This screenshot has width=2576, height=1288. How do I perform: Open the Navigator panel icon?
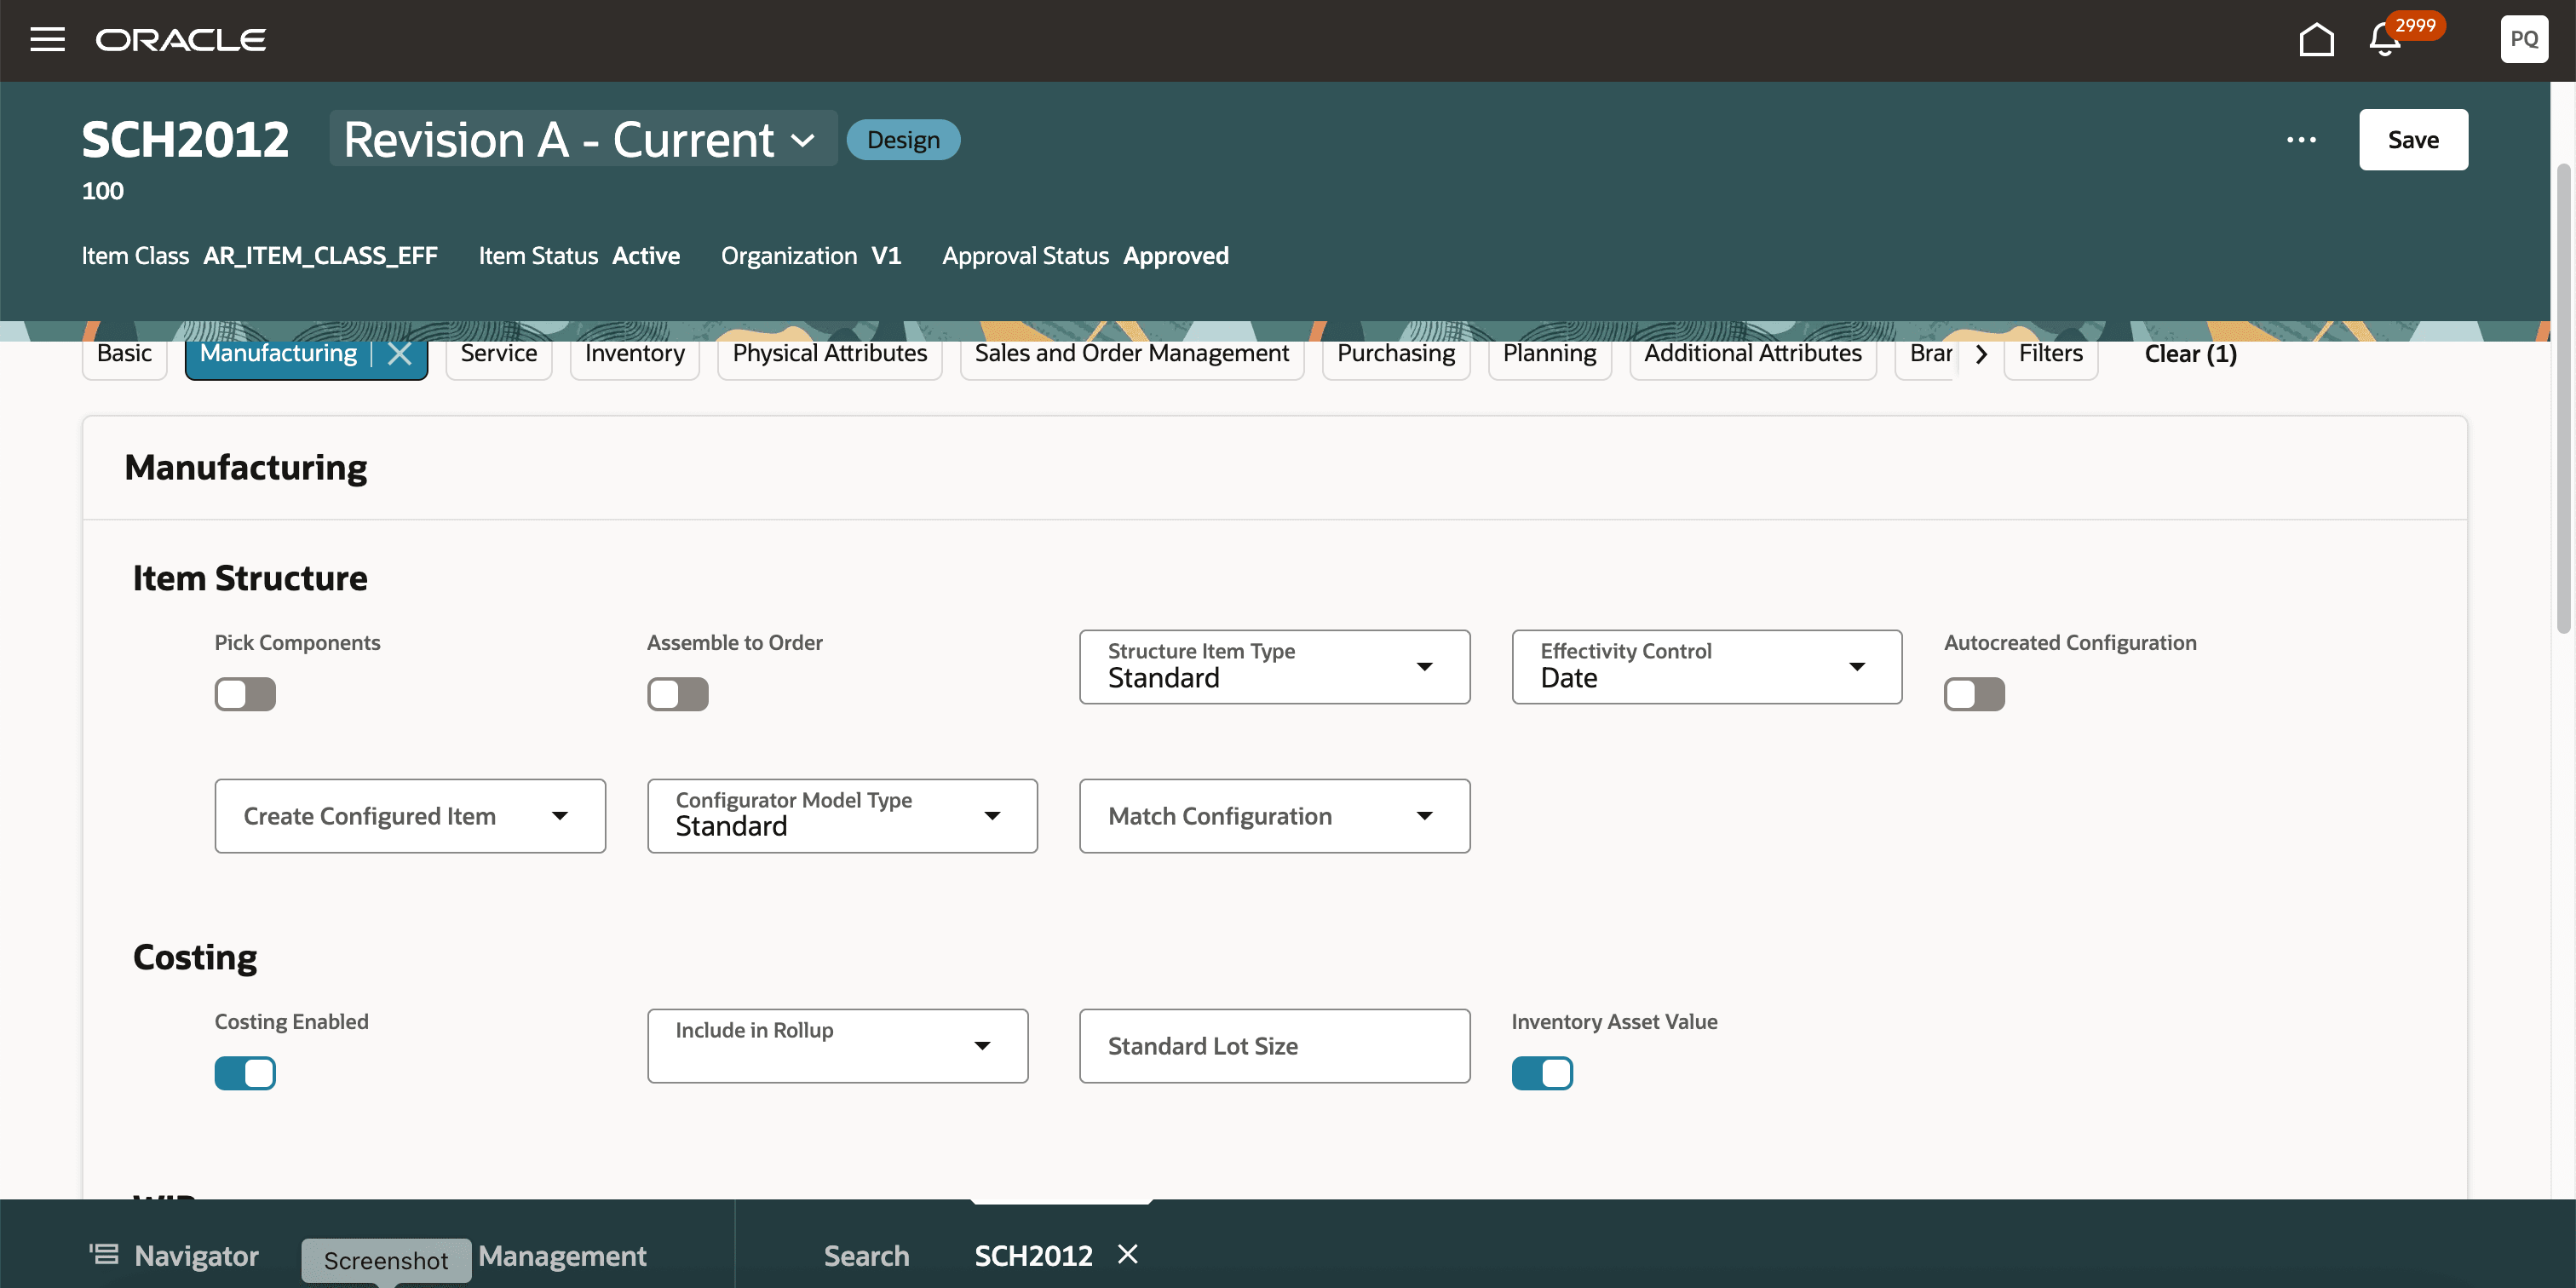(x=104, y=1254)
